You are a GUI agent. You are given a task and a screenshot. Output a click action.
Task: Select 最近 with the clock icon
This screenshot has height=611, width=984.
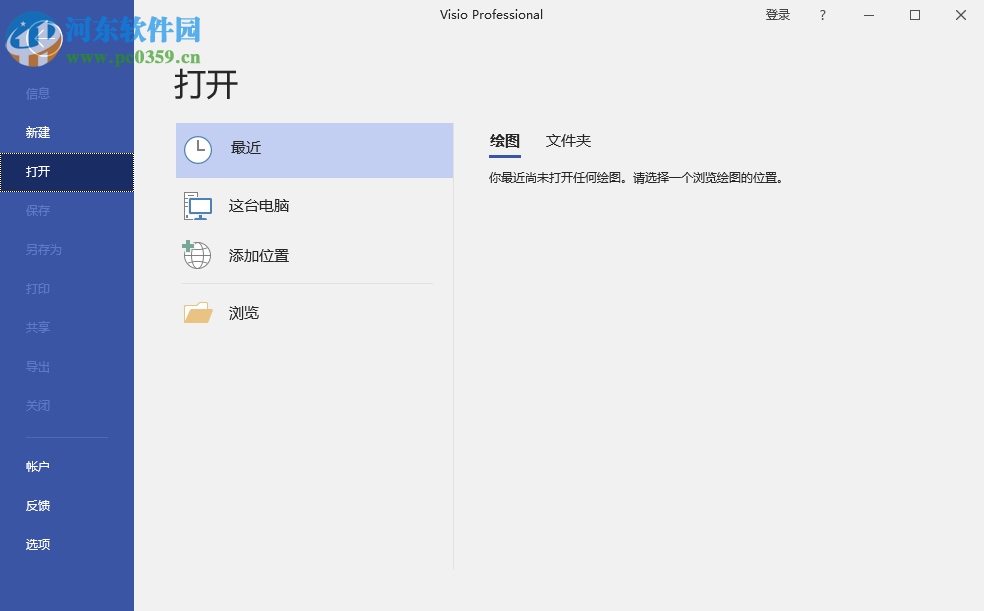point(245,147)
